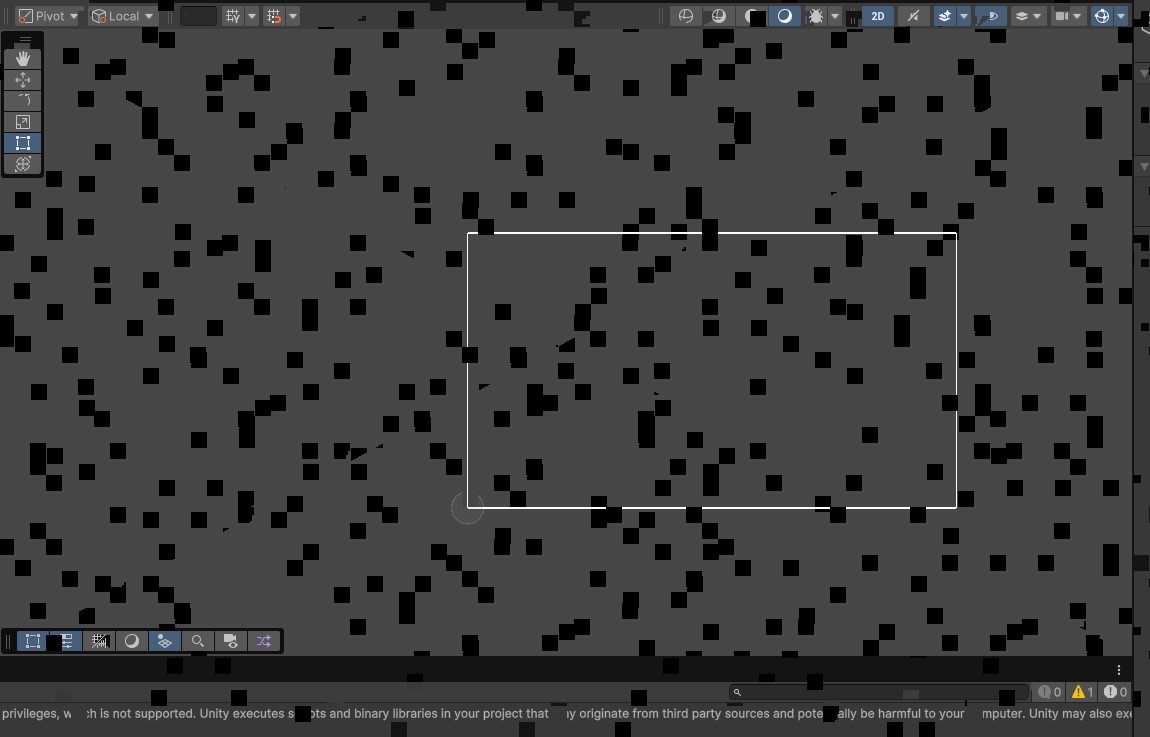This screenshot has height=737, width=1150.
Task: Open the Local handle rotation dropdown
Action: [x=122, y=16]
